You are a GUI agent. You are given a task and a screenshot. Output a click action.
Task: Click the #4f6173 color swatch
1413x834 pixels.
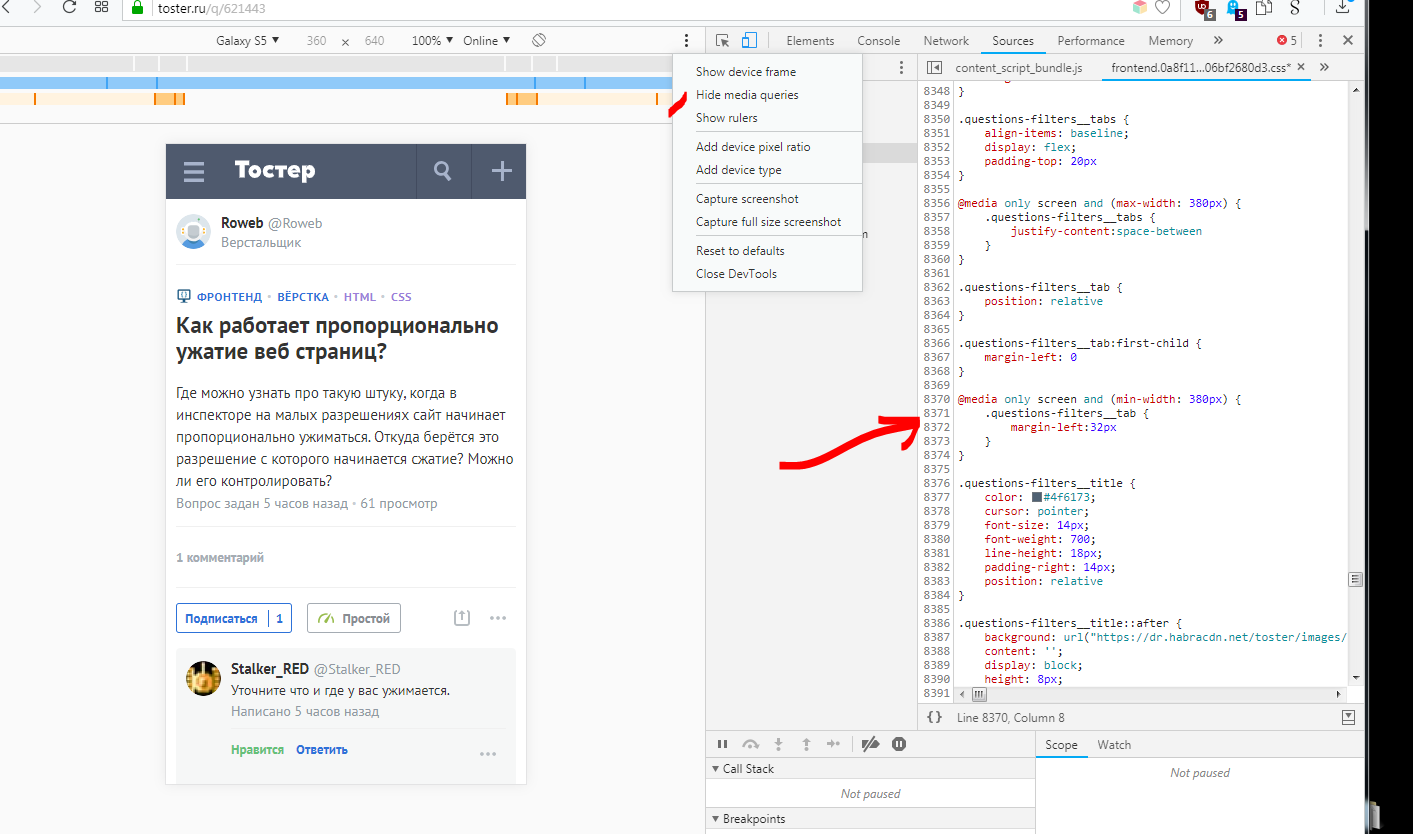[x=1038, y=497]
